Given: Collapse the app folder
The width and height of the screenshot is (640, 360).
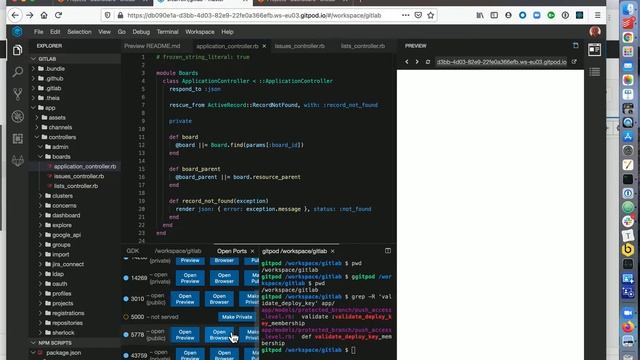Looking at the screenshot, I should (33, 108).
